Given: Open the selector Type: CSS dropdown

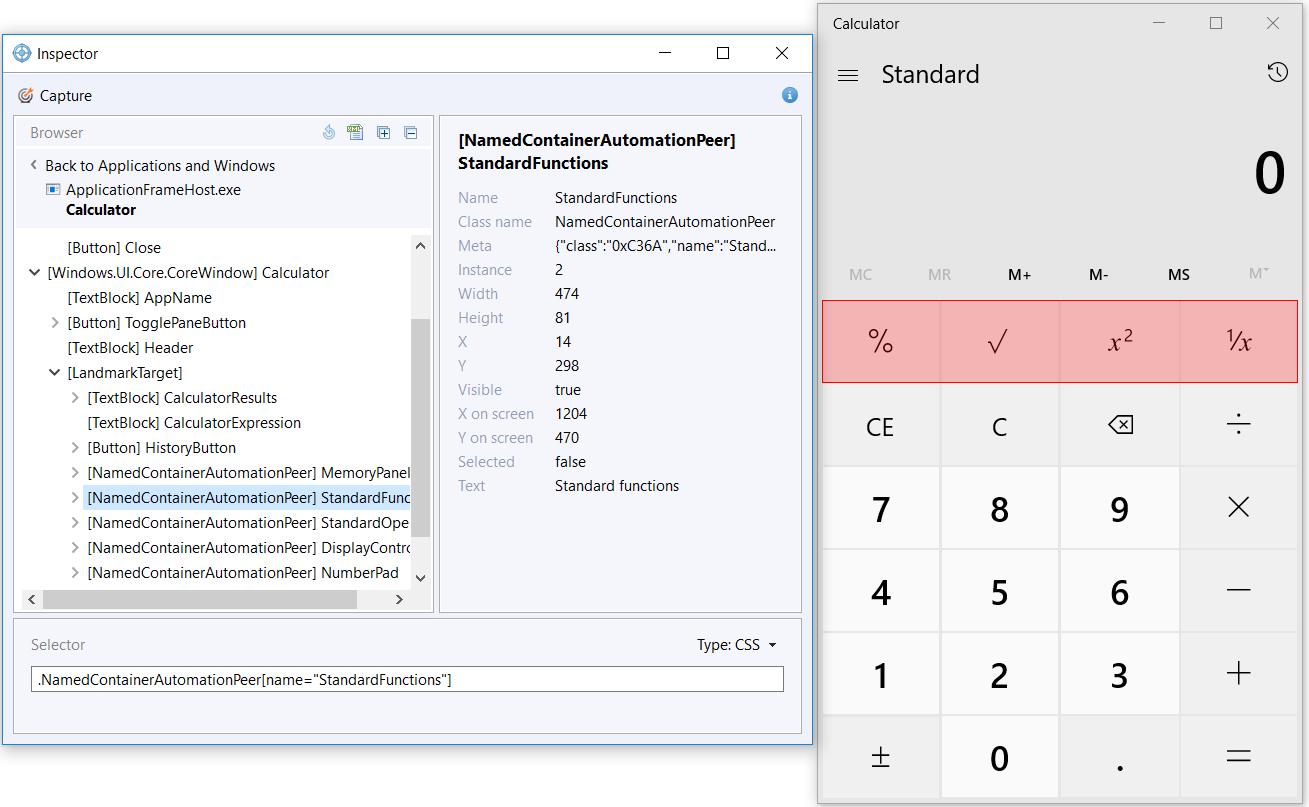Looking at the screenshot, I should [737, 645].
